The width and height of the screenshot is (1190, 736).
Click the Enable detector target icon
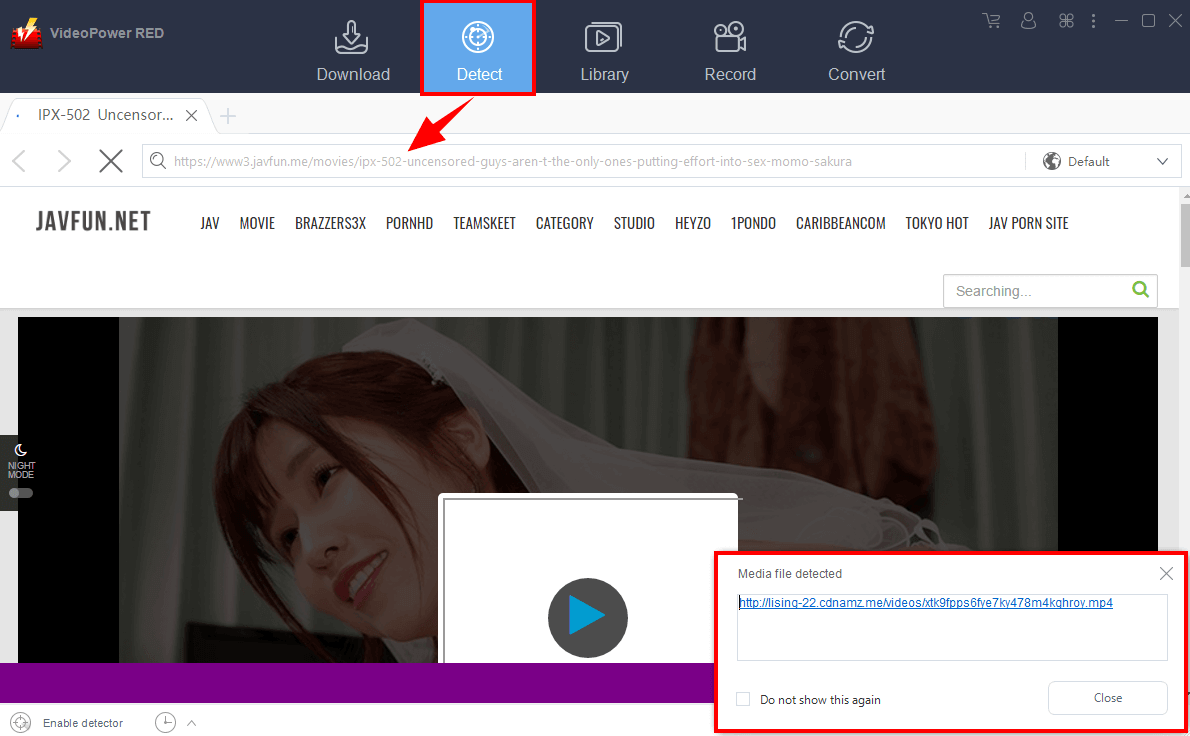coord(20,723)
